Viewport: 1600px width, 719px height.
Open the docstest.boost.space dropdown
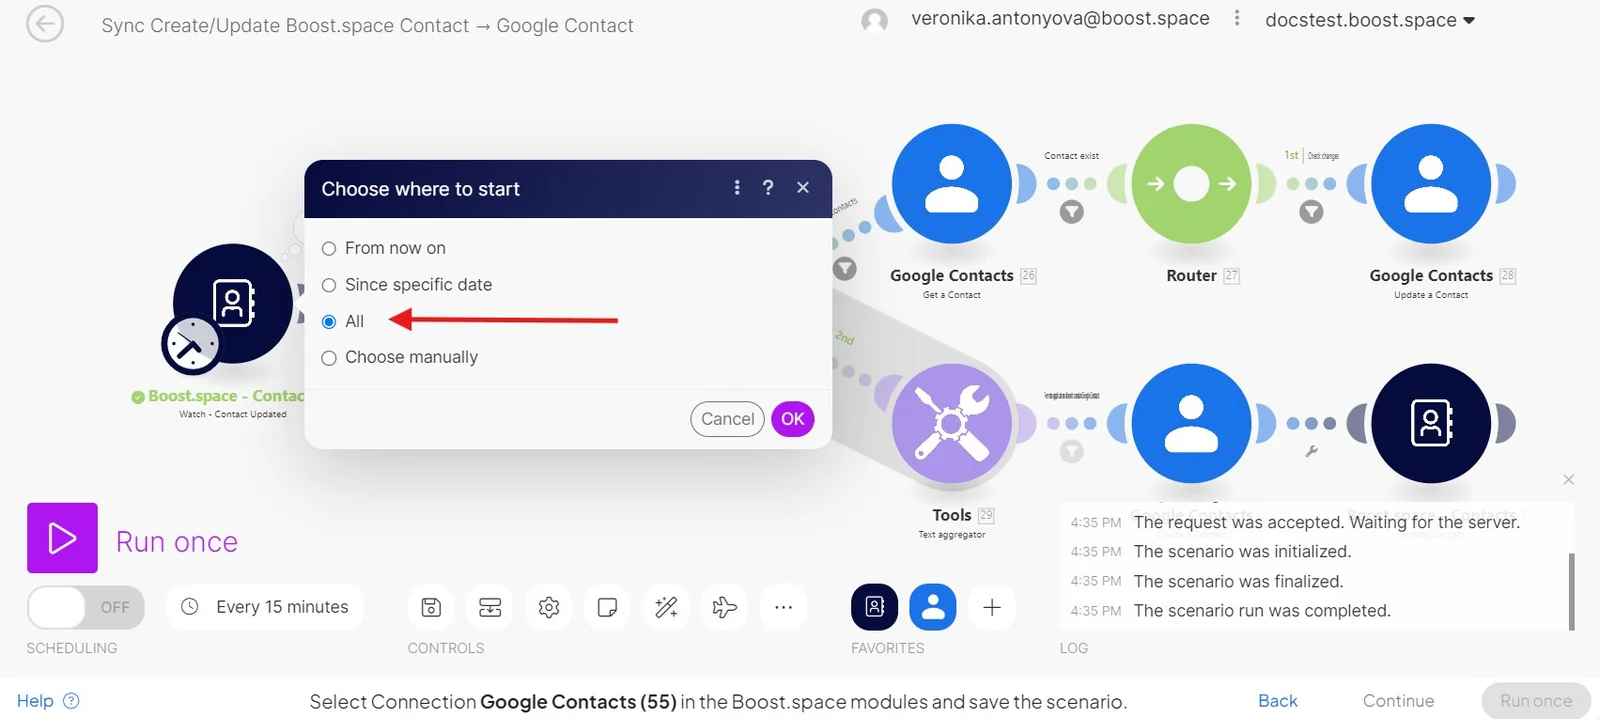point(1370,20)
